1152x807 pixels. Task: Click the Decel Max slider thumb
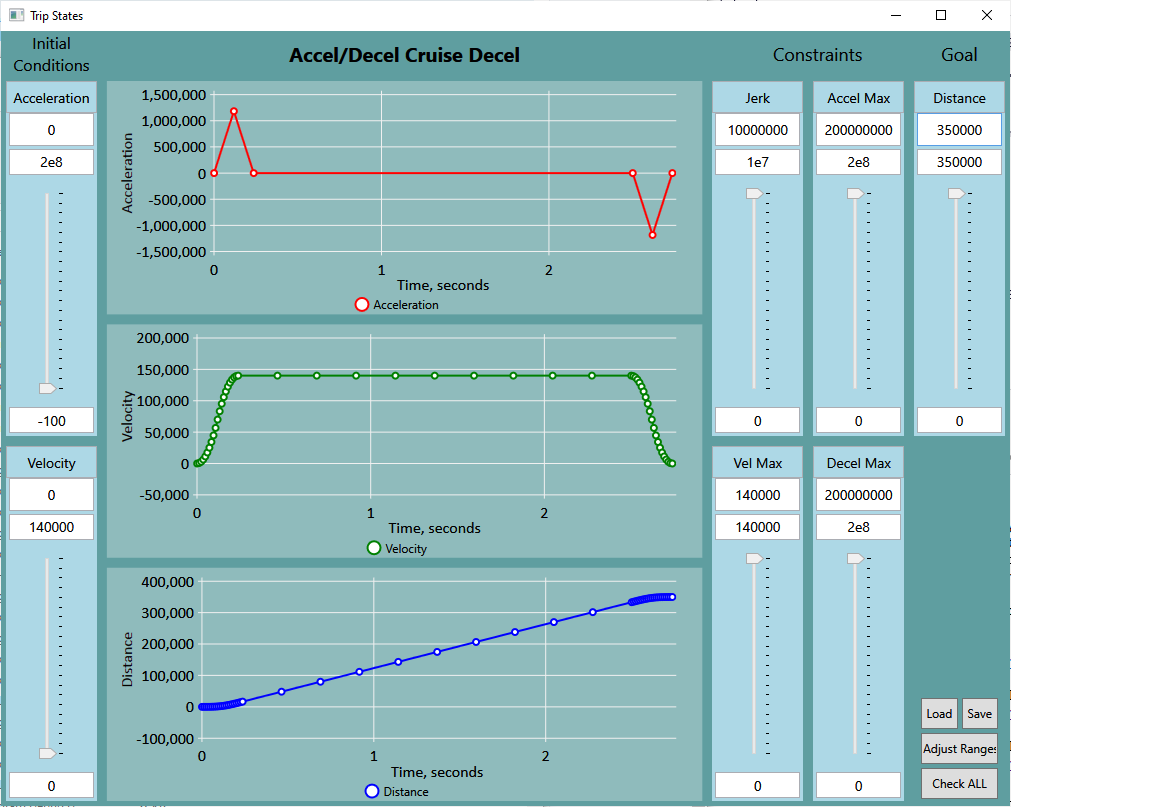[x=855, y=558]
